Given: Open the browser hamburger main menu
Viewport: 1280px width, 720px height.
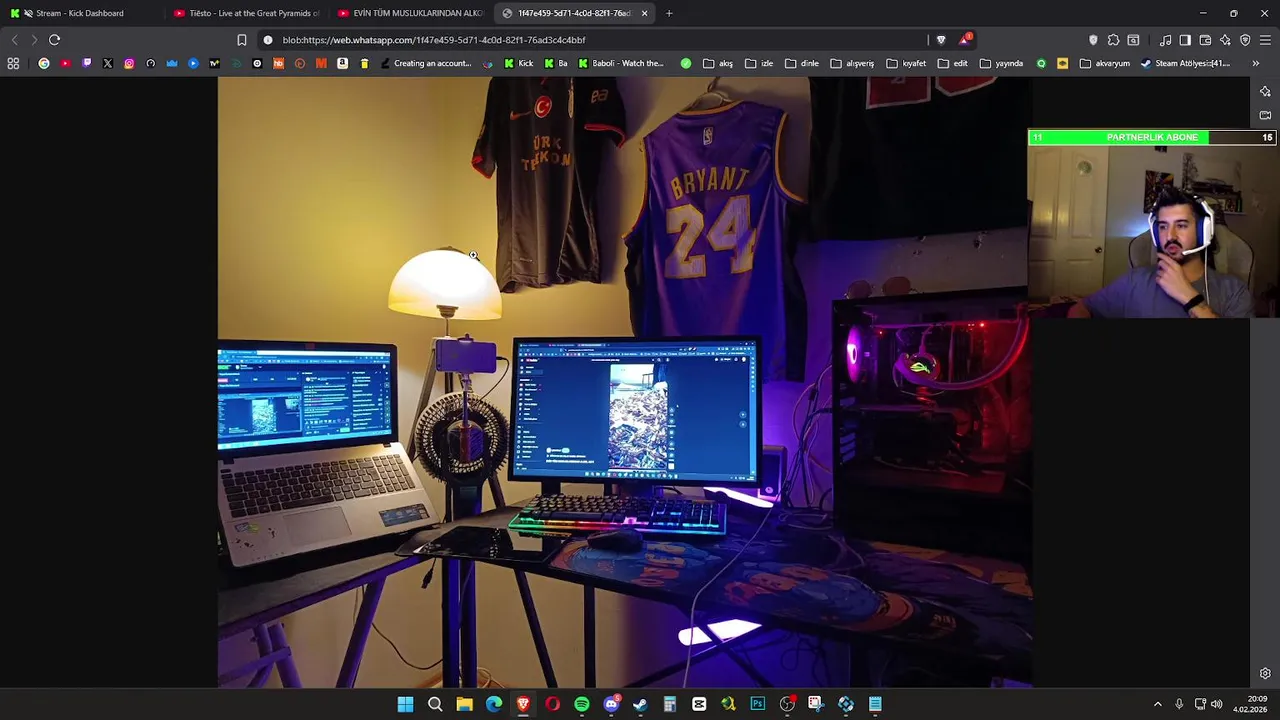Looking at the screenshot, I should [x=1265, y=40].
